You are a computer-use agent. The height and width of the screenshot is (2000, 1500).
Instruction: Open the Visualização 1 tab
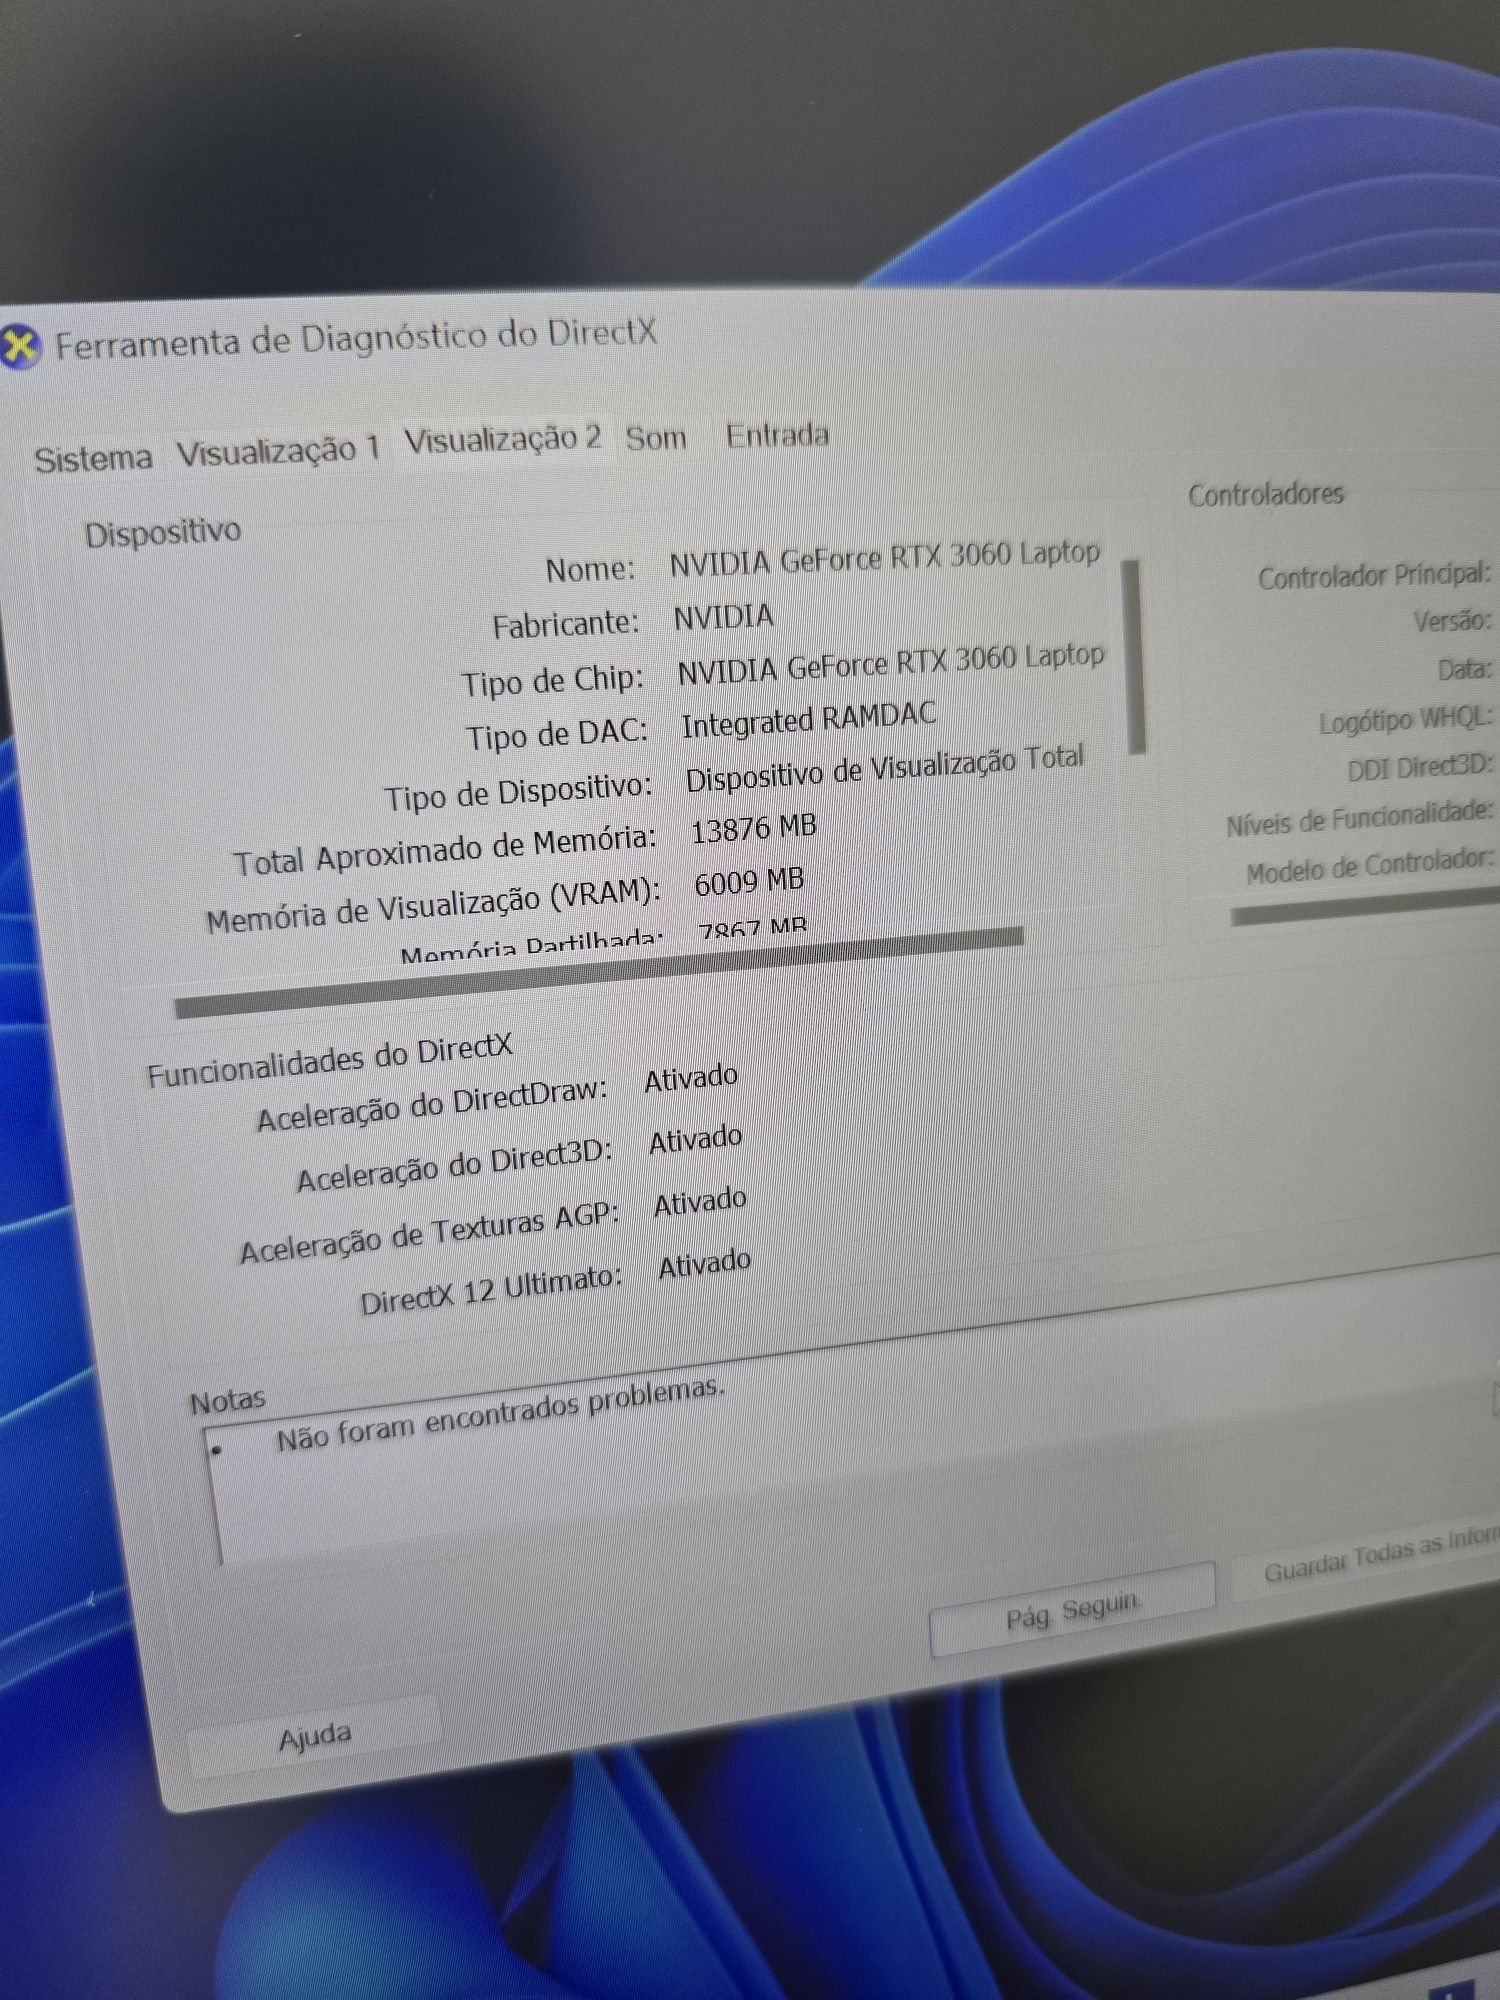coord(279,449)
